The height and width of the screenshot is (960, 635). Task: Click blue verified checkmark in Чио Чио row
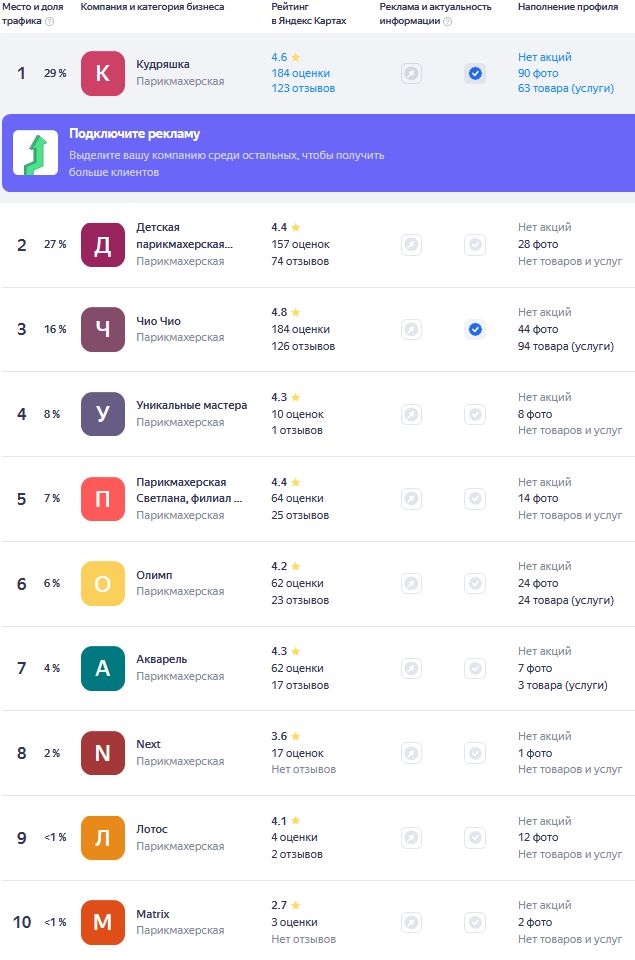(x=475, y=329)
